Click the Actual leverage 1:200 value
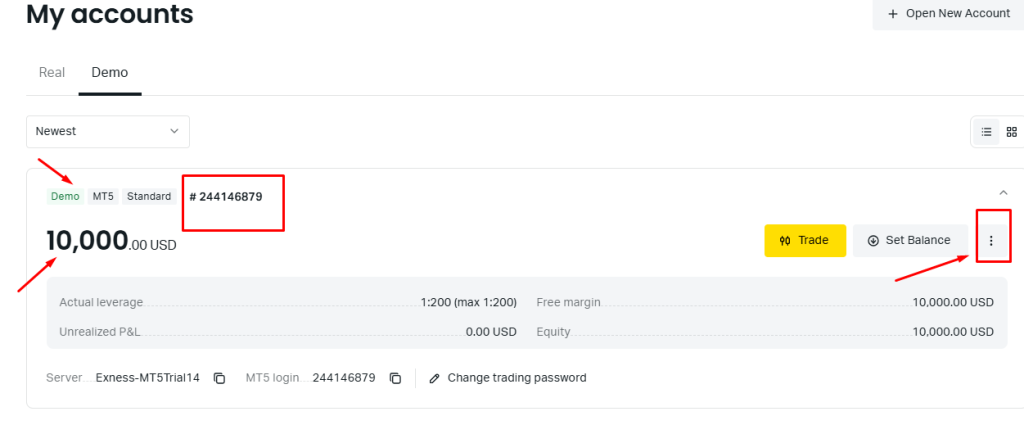This screenshot has height=425, width=1024. 468,302
